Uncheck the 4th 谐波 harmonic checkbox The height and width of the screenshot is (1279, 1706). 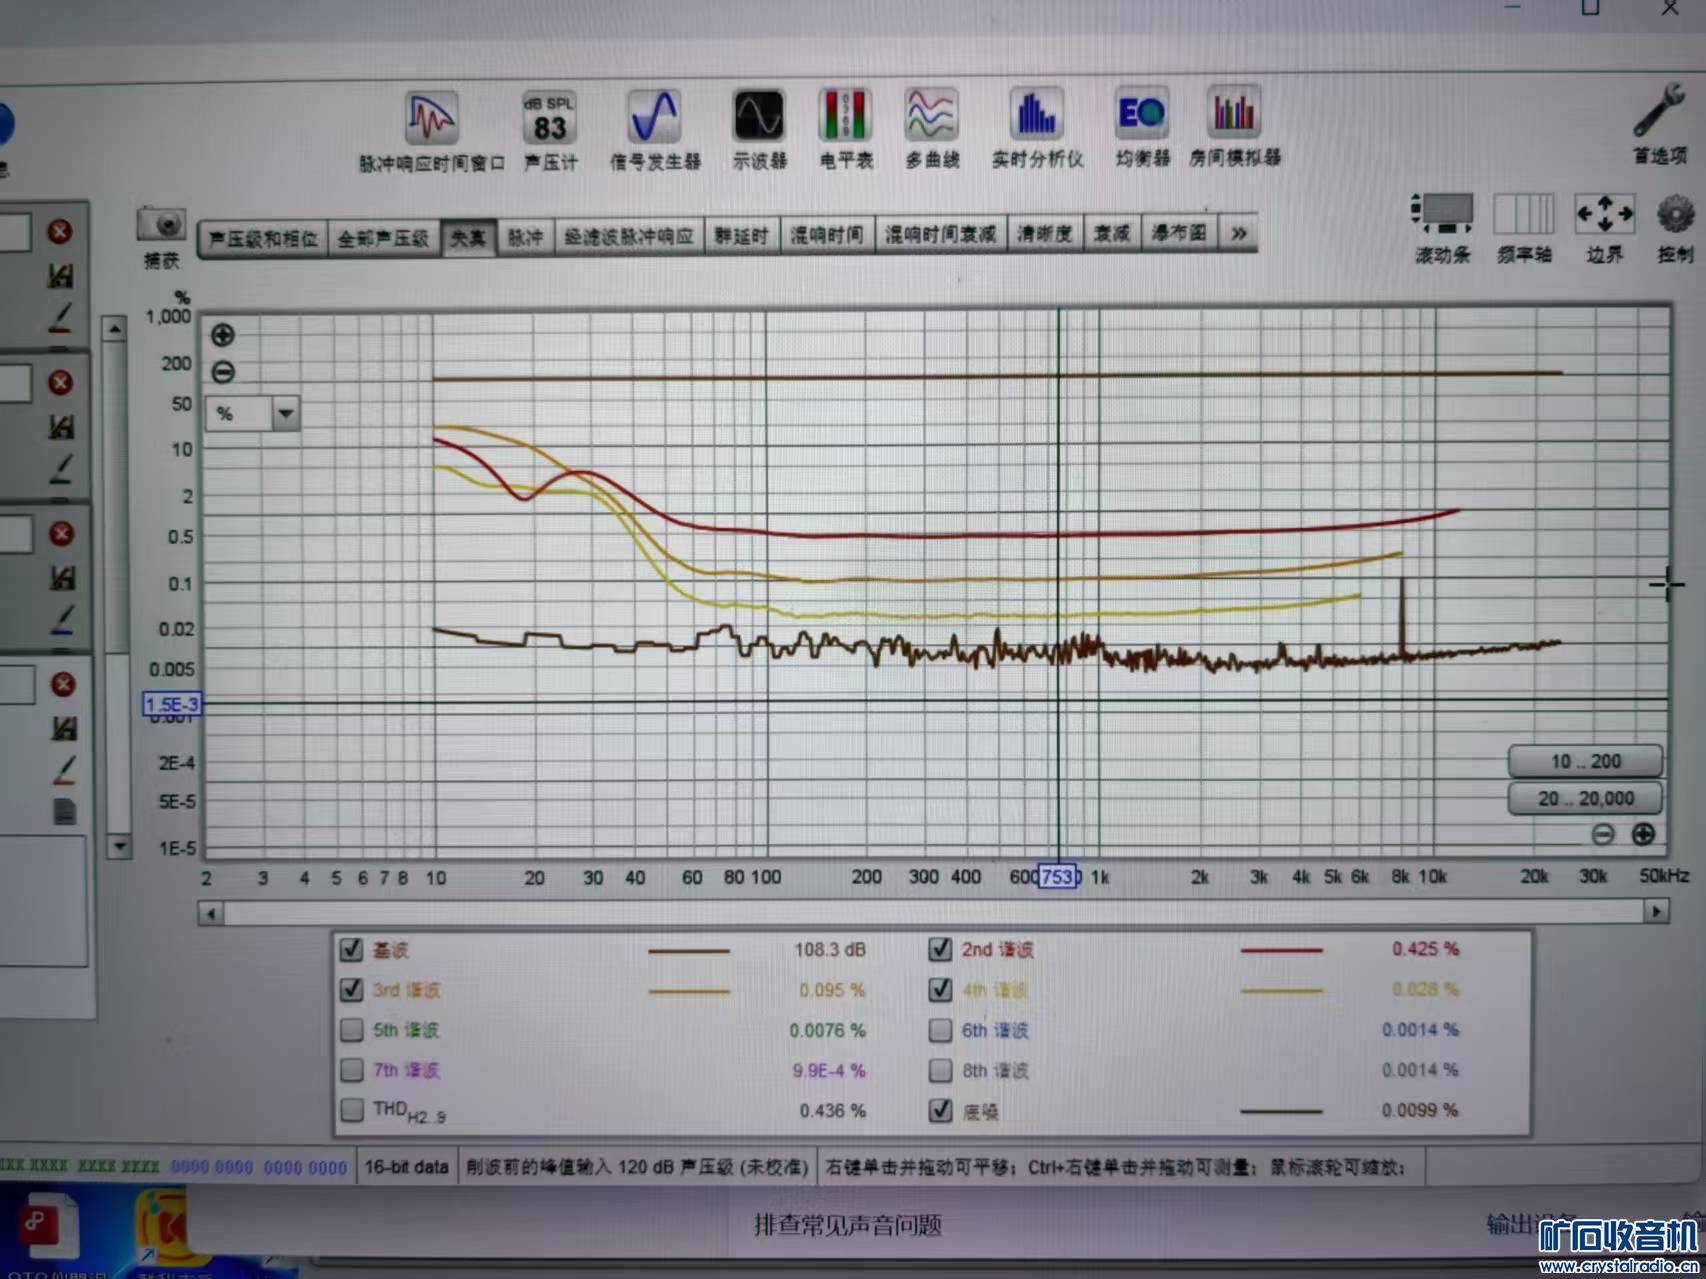click(x=940, y=989)
